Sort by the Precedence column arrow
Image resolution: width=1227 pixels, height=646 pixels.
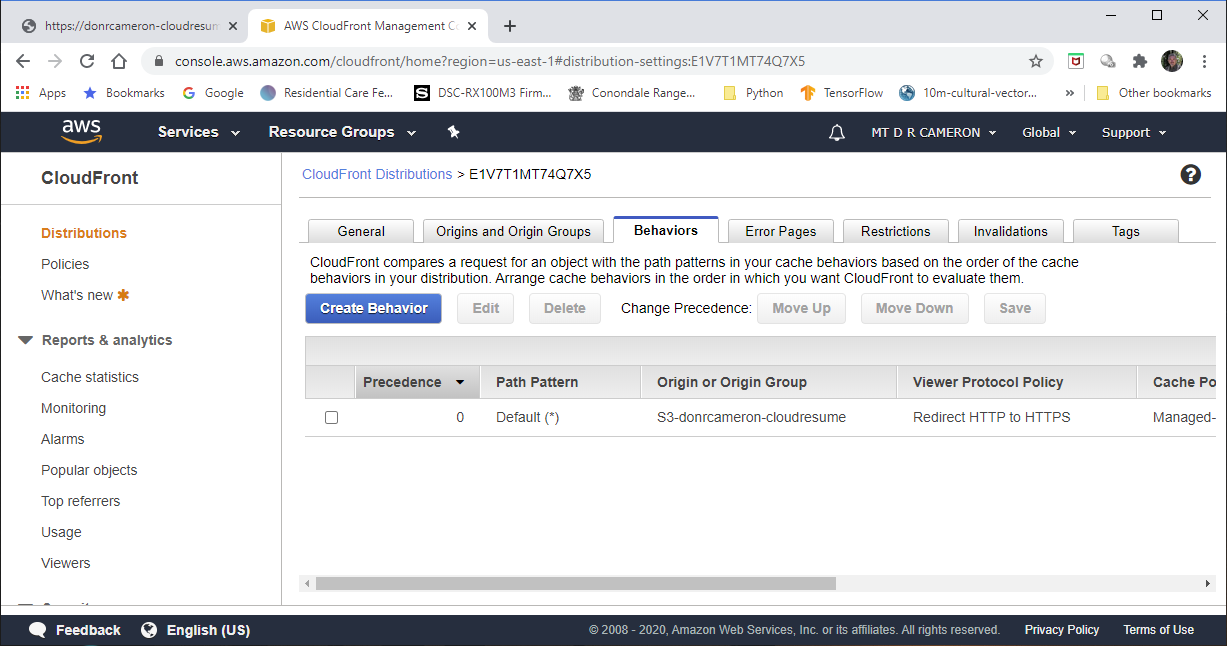(x=460, y=382)
